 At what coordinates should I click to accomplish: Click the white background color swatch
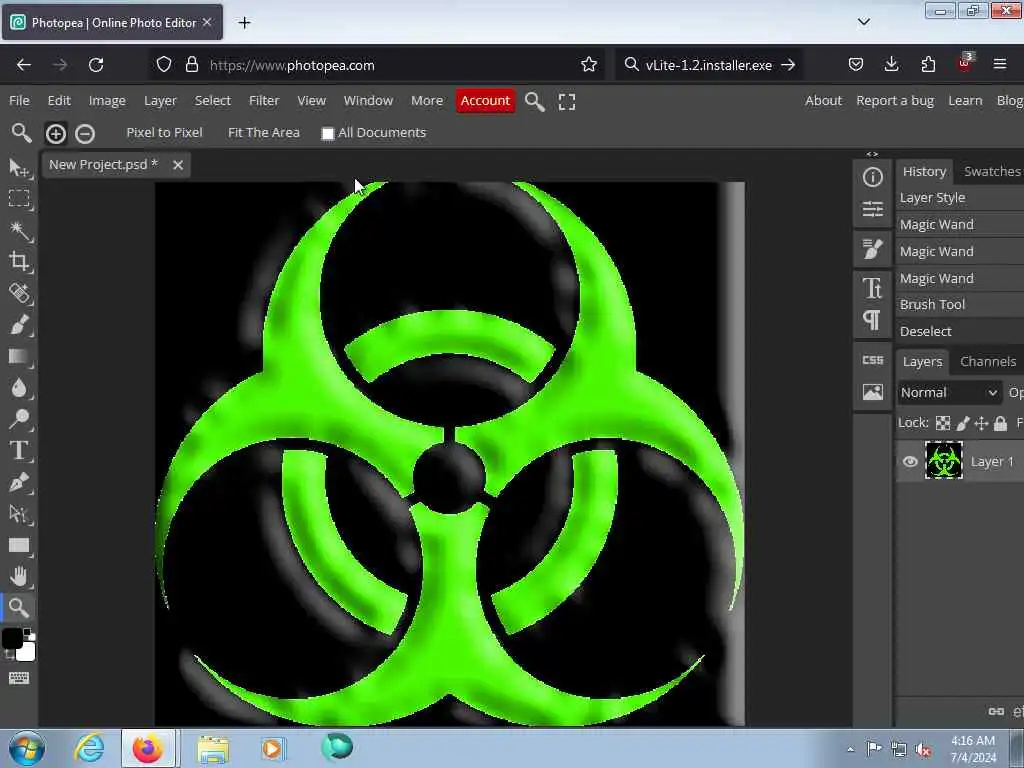coord(27,652)
